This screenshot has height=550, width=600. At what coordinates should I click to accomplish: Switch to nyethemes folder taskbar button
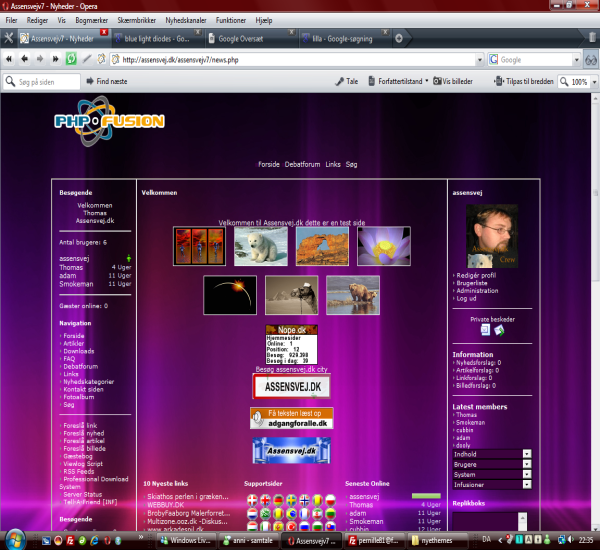[437, 540]
